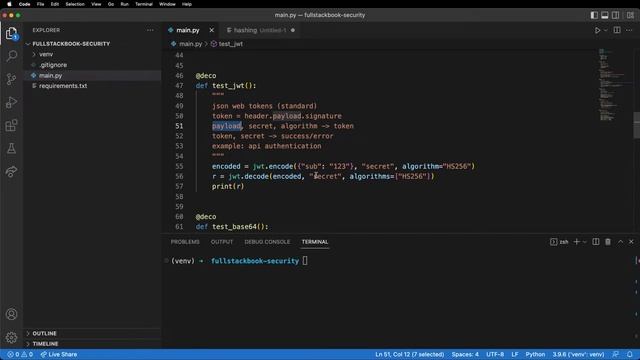Screen dimensions: 640x360
Task: Switch to OUTPUT panel tab
Action: tap(222, 242)
